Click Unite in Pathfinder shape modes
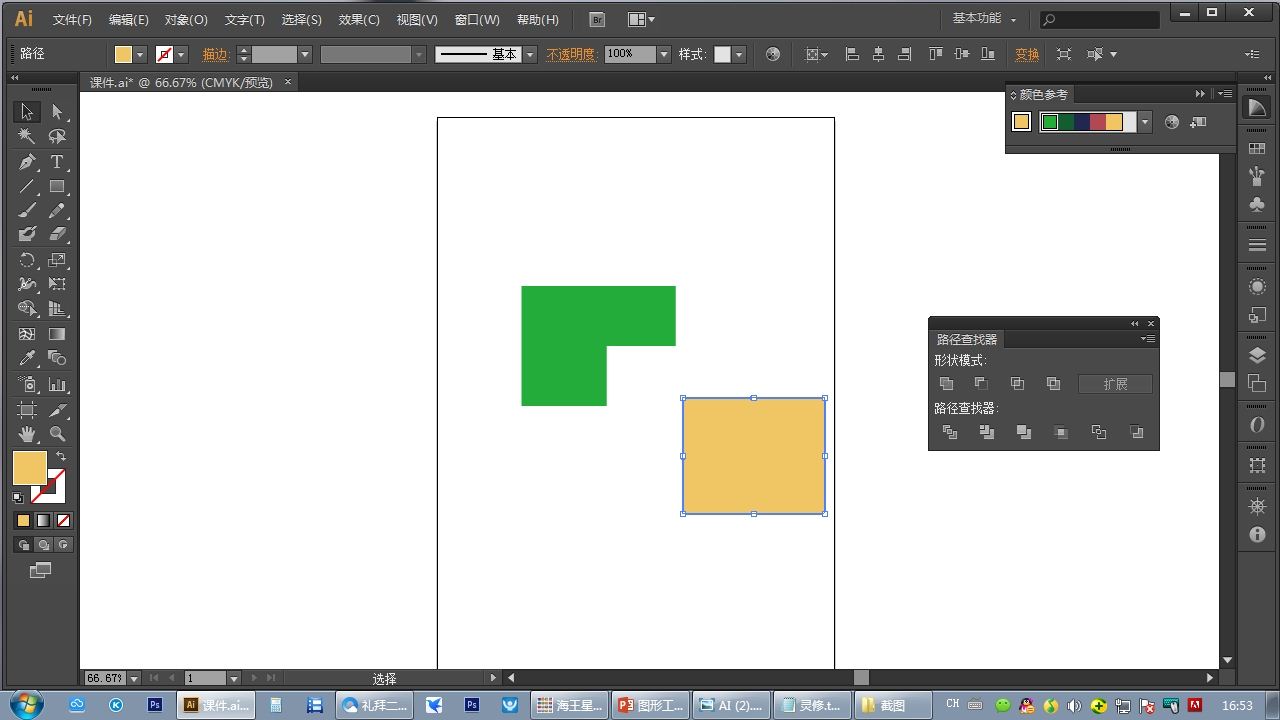This screenshot has width=1280, height=720. (x=946, y=384)
